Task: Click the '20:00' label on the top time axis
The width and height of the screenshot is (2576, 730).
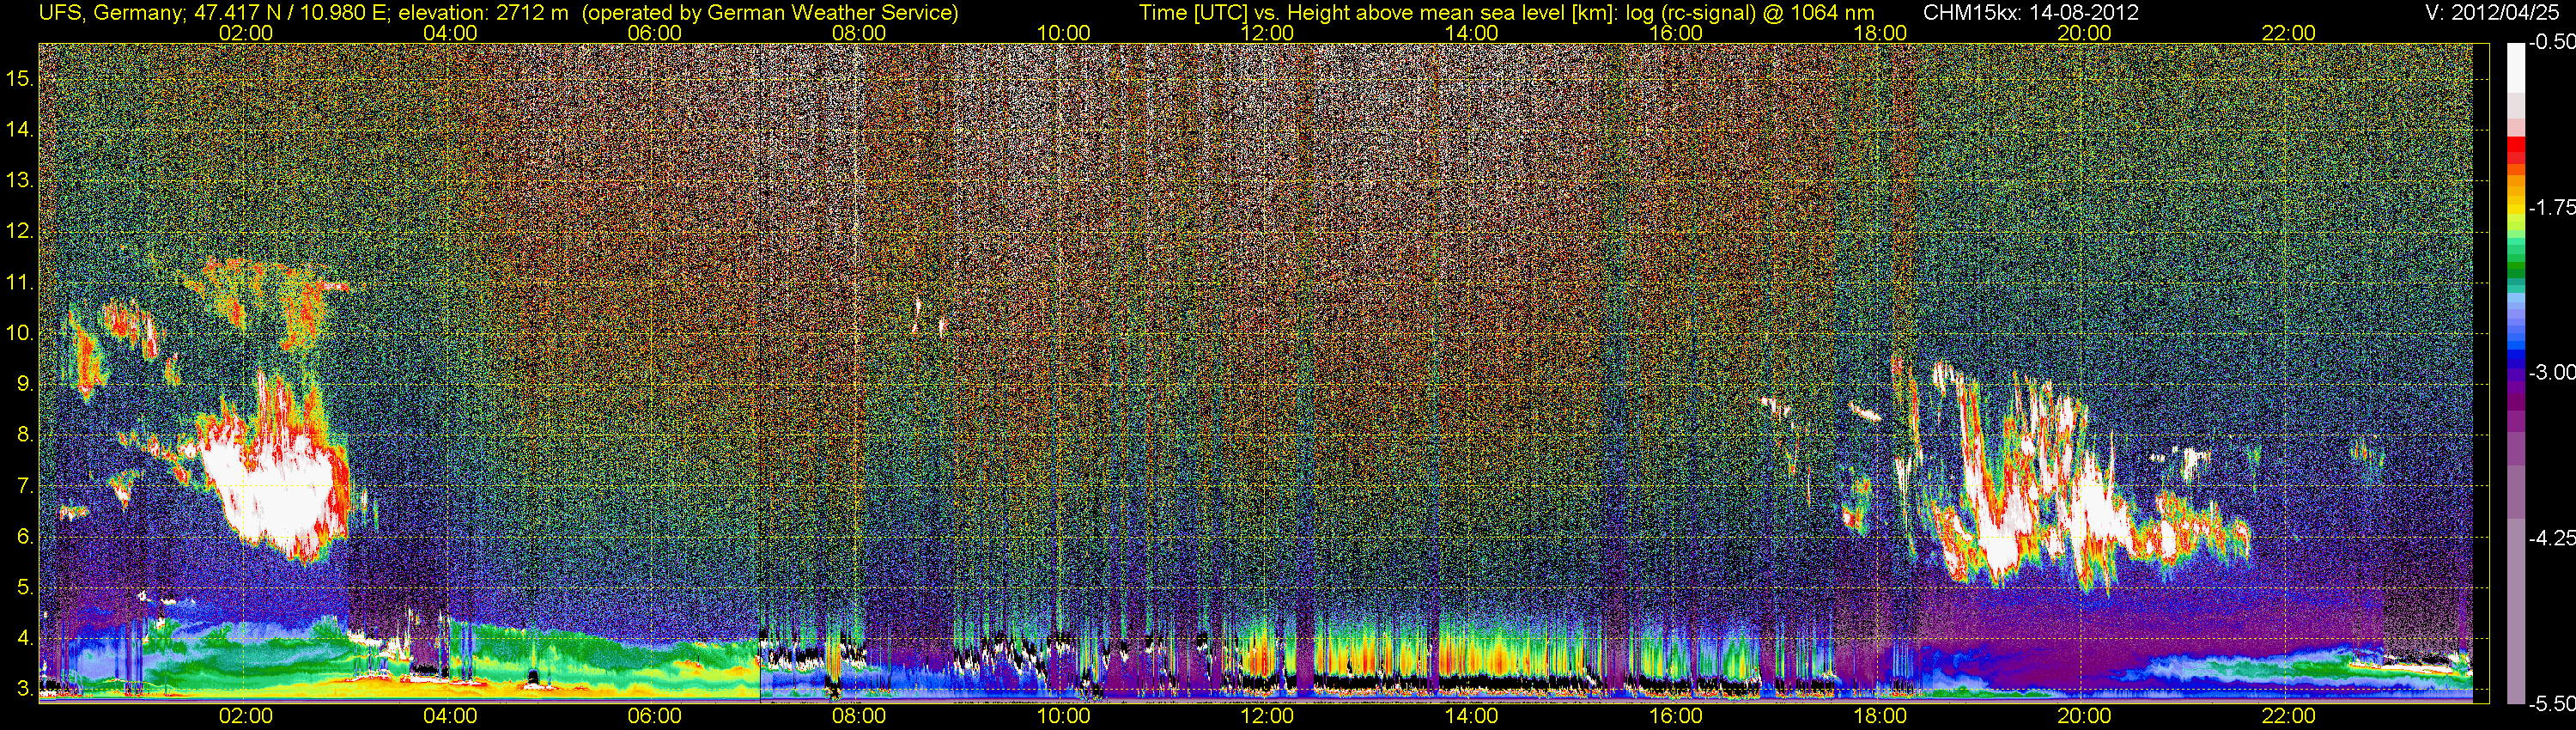Action: pyautogui.click(x=2084, y=33)
